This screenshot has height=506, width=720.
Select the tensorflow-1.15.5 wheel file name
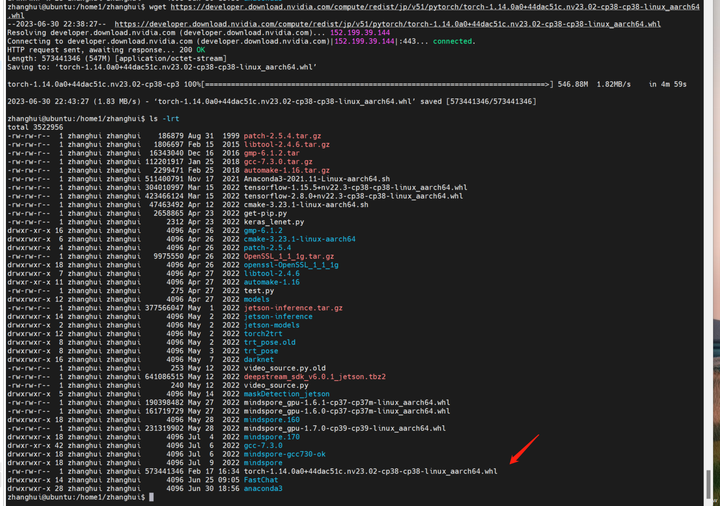pos(355,187)
